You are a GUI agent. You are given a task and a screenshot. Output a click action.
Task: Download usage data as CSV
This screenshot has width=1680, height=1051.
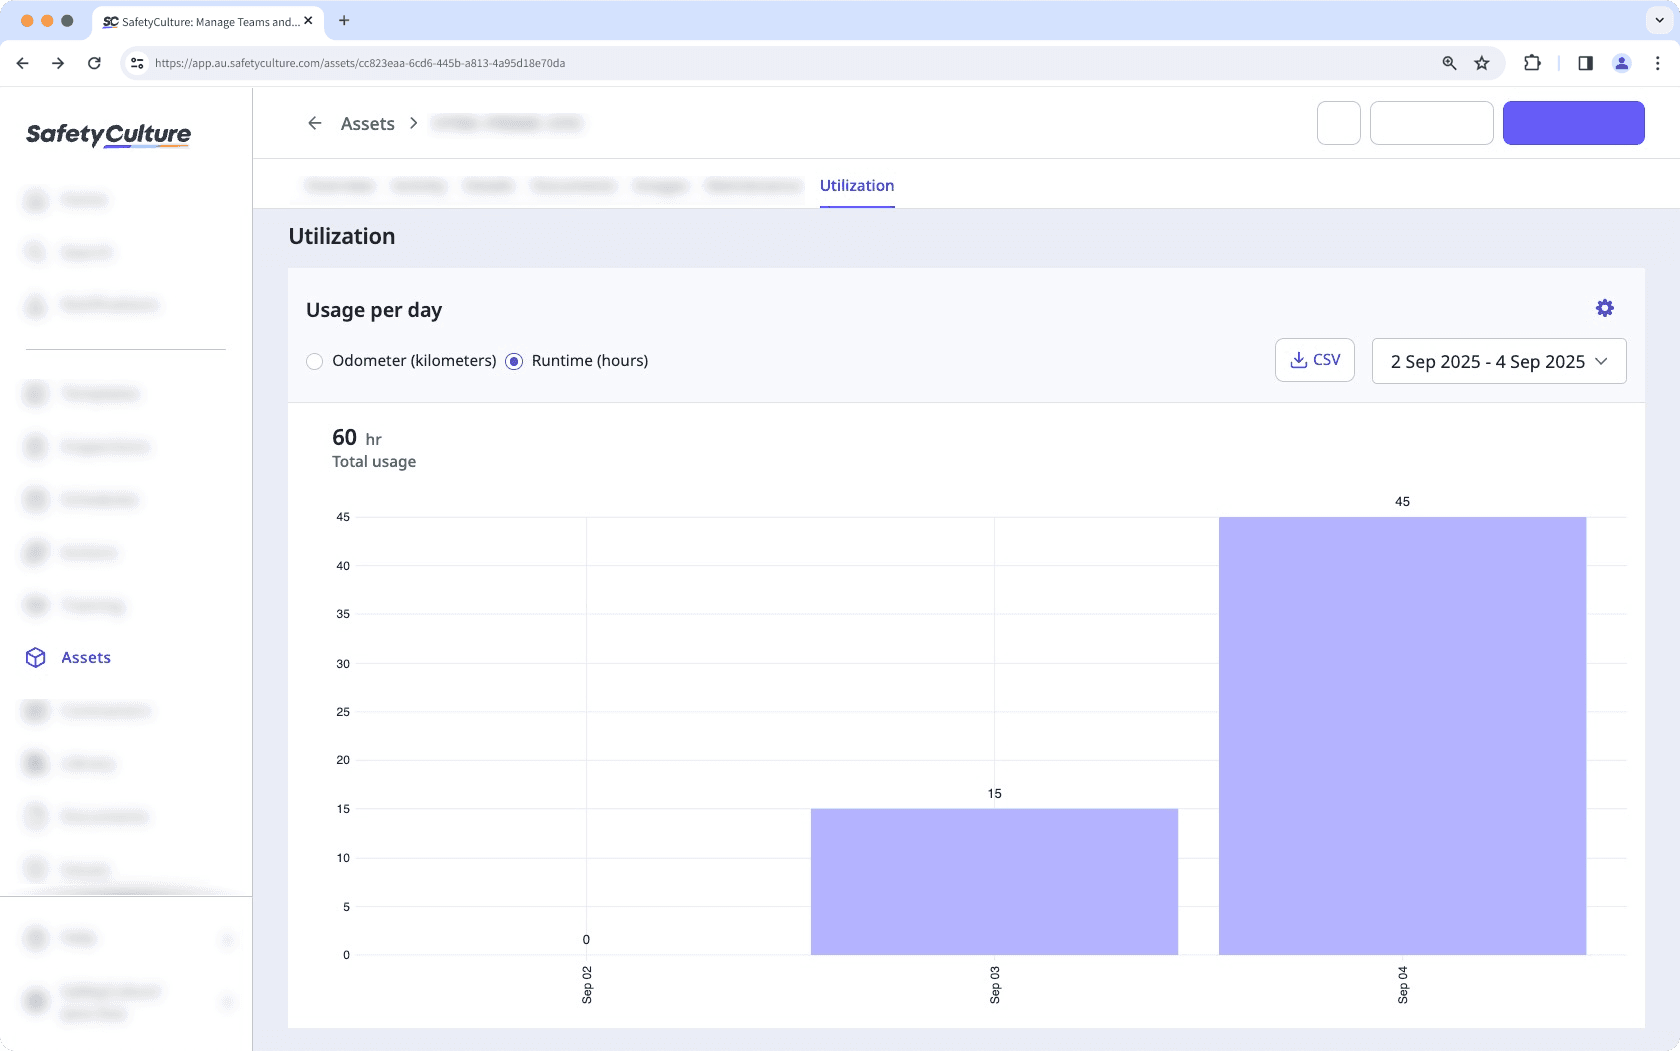(x=1314, y=360)
